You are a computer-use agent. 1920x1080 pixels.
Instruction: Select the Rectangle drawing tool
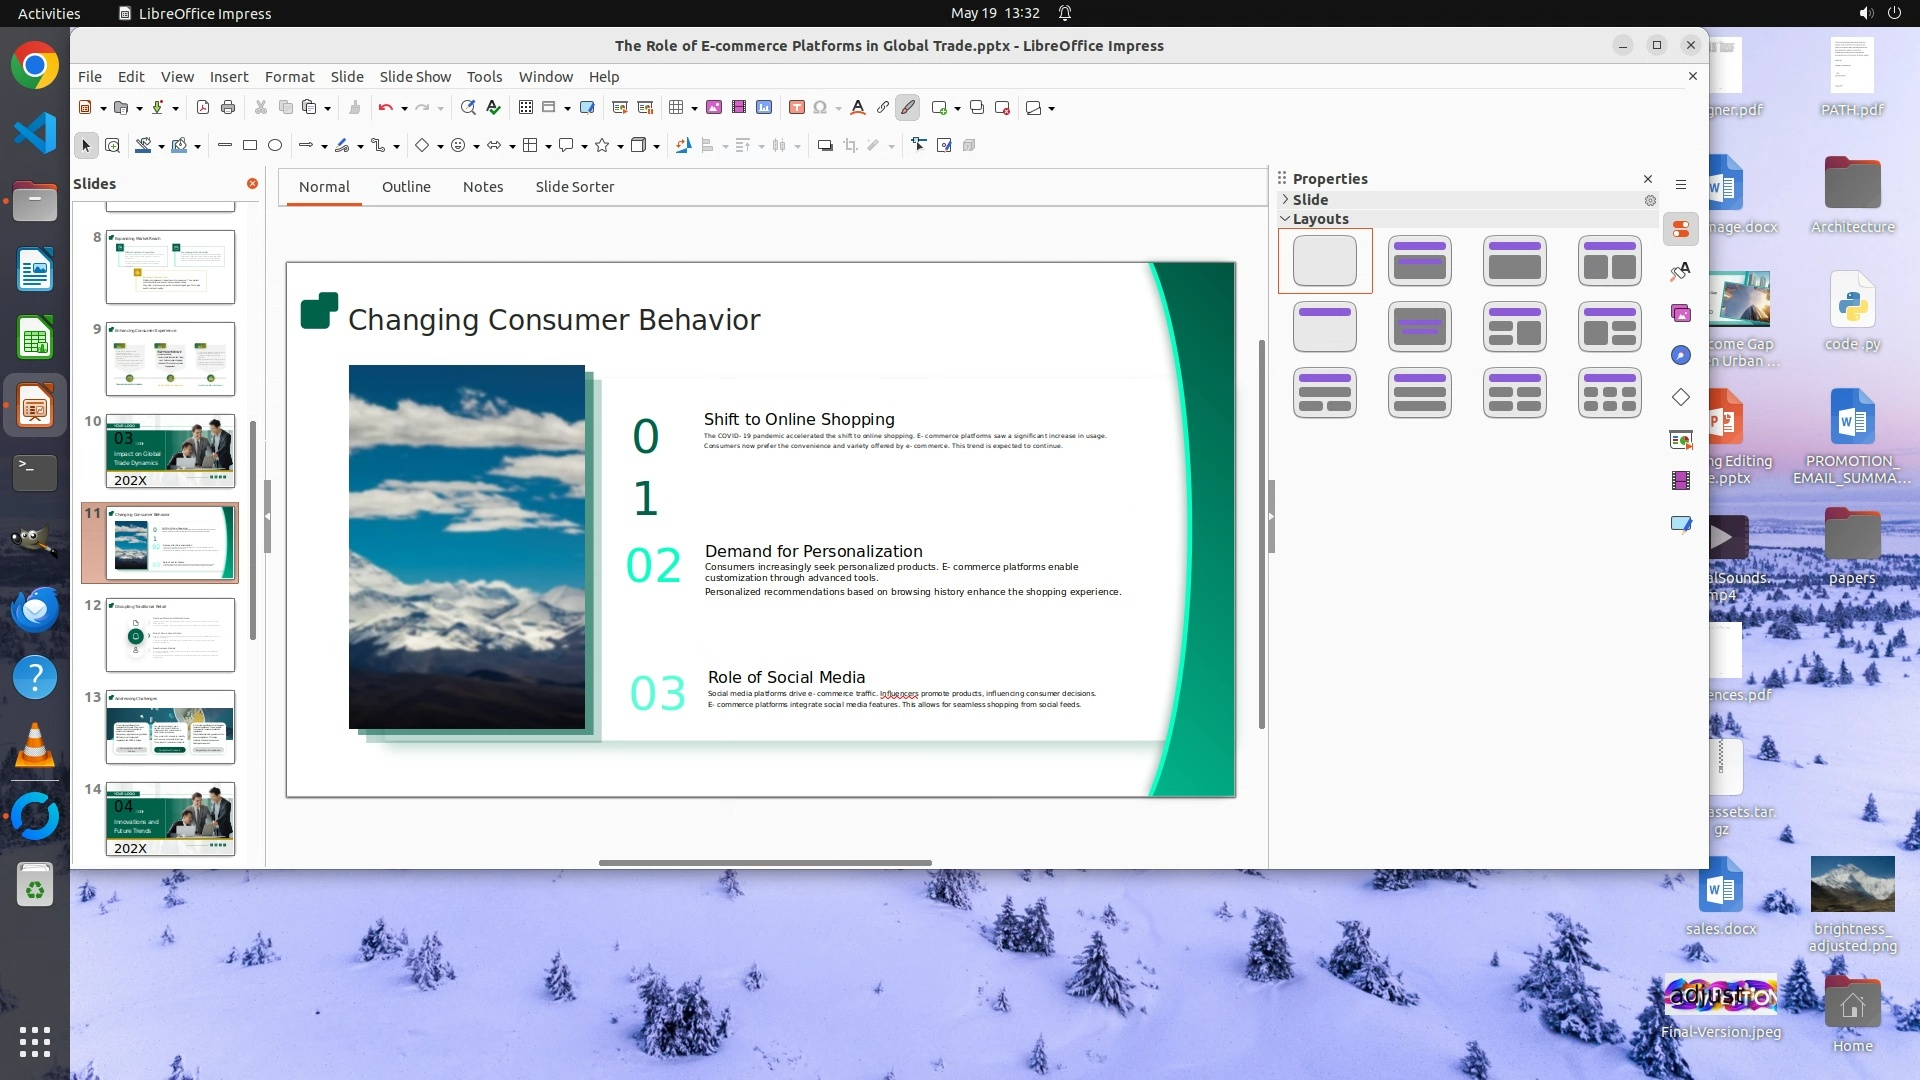pos(250,146)
